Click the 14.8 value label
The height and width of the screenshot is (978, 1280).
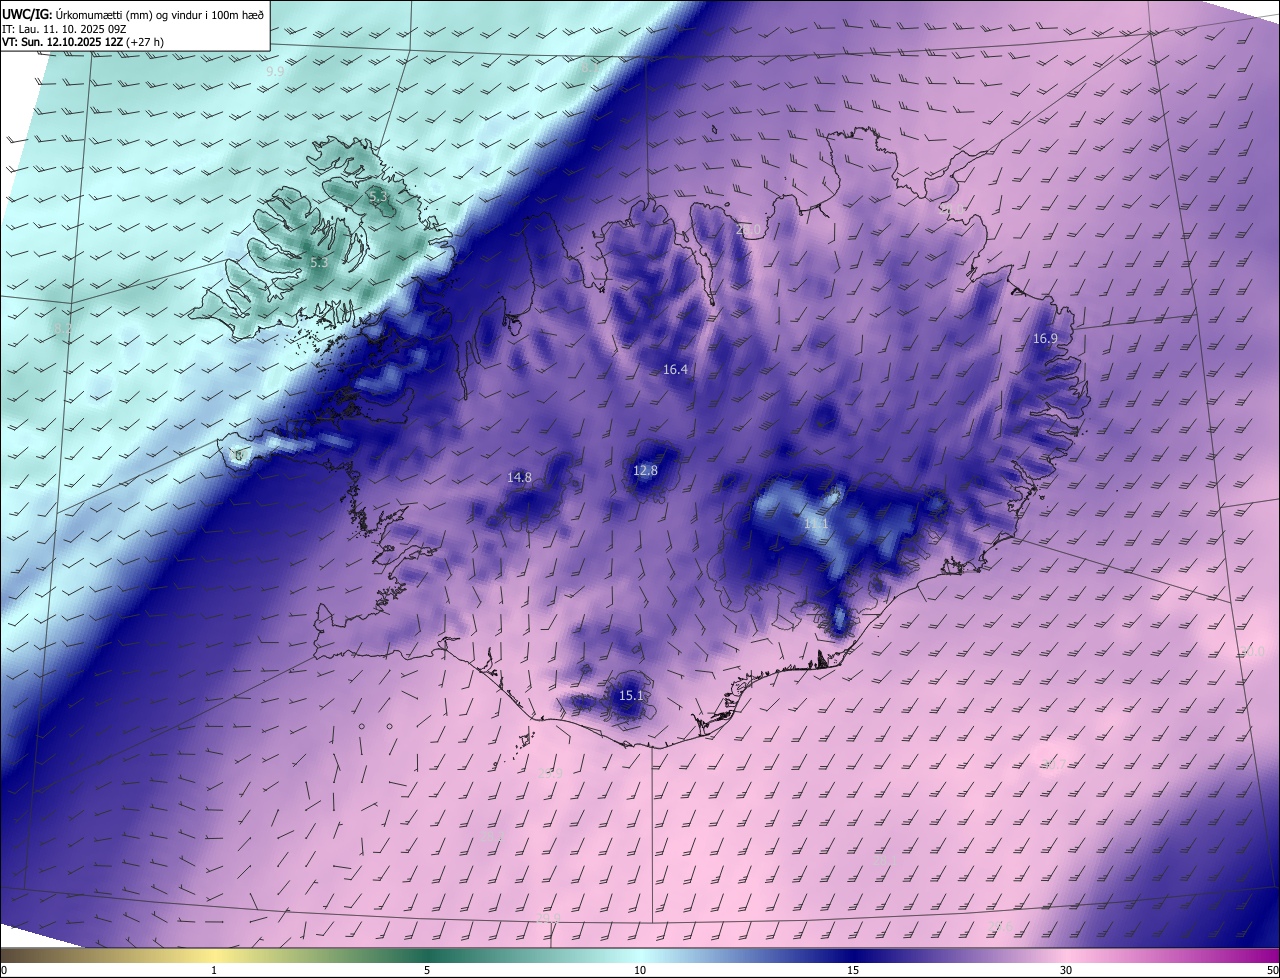pos(520,477)
